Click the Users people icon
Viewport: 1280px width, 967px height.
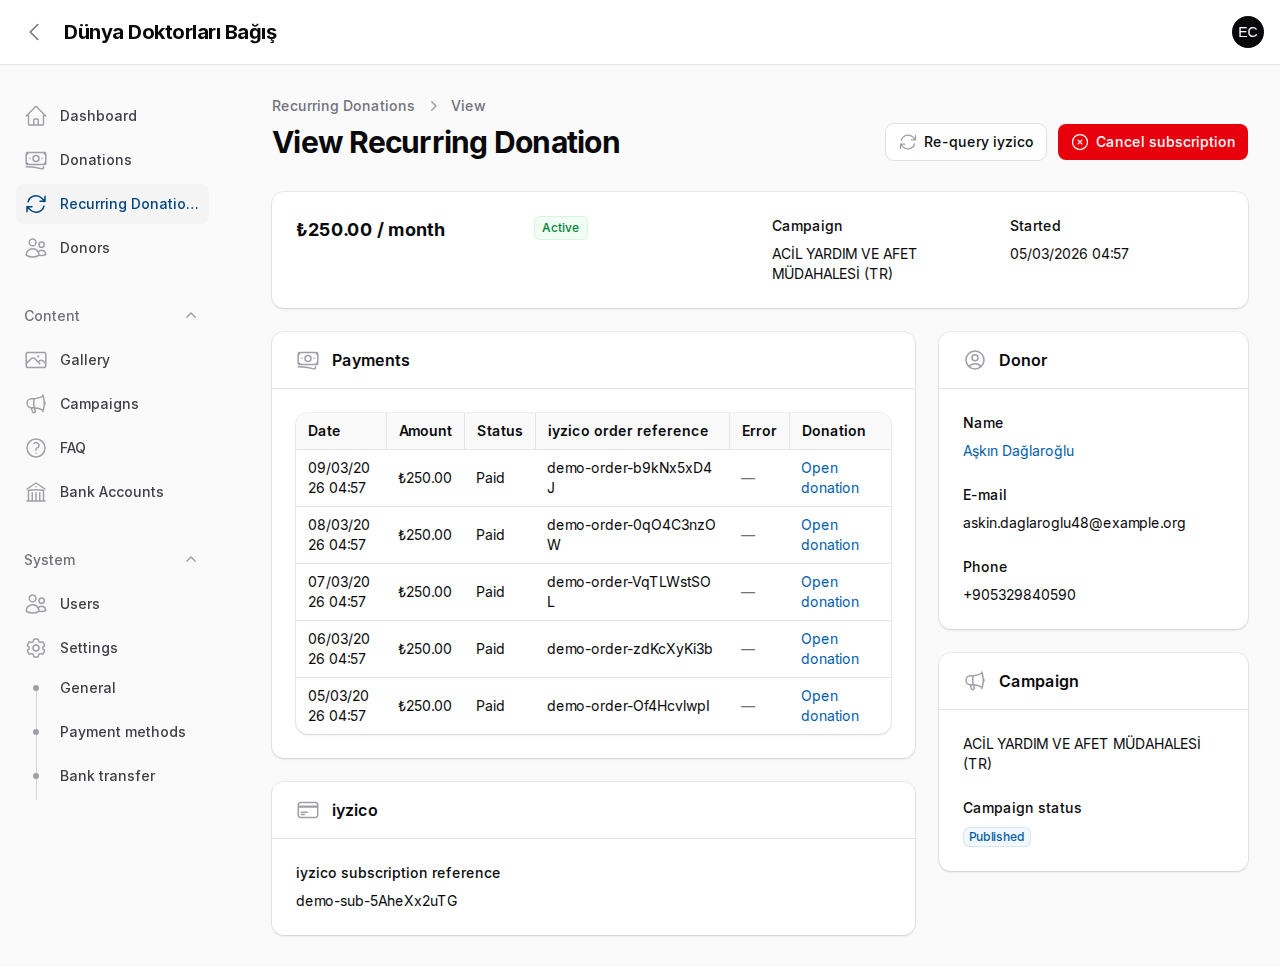(x=36, y=604)
